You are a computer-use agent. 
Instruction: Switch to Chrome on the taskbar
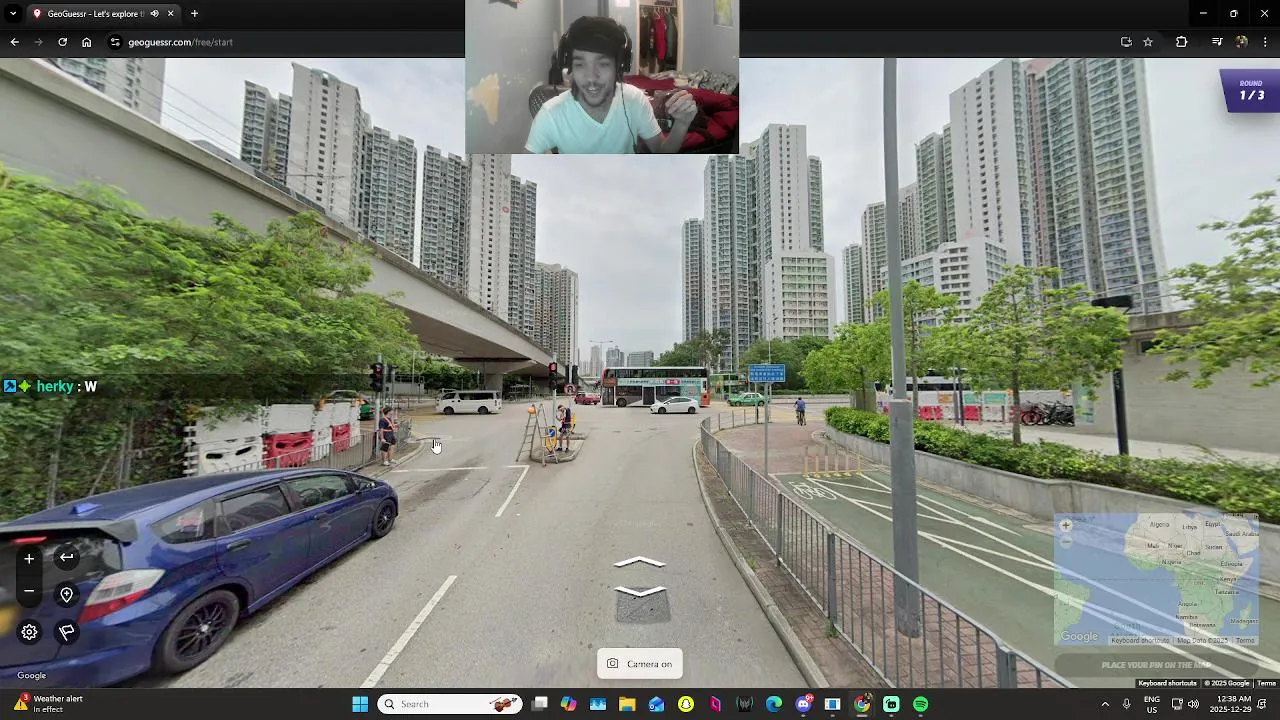pyautogui.click(x=862, y=704)
